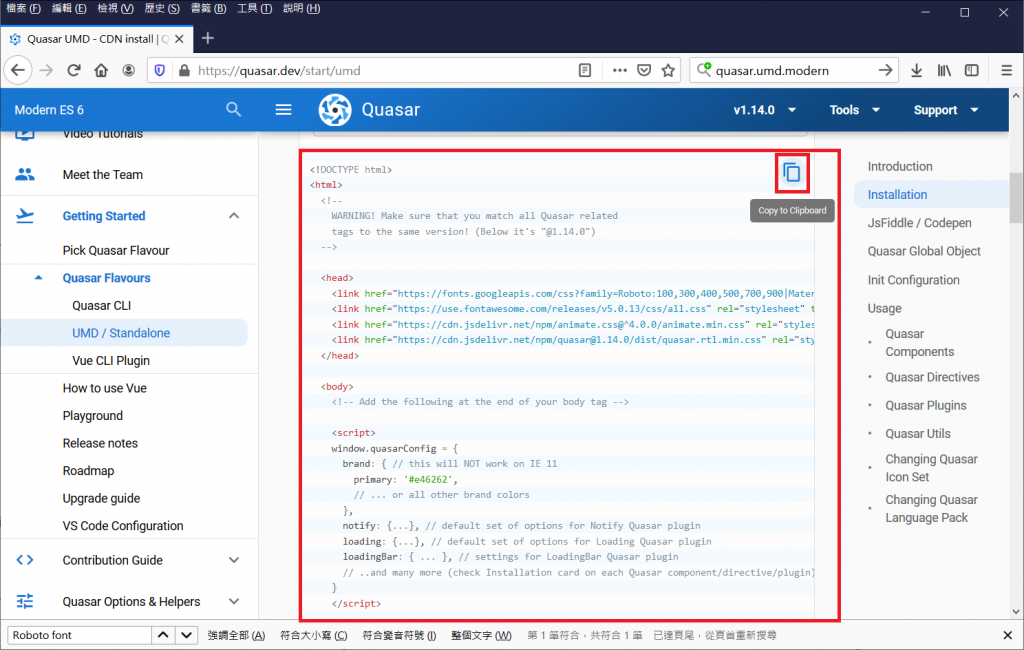Open the Library icon
The width and height of the screenshot is (1024, 650).
tap(944, 71)
